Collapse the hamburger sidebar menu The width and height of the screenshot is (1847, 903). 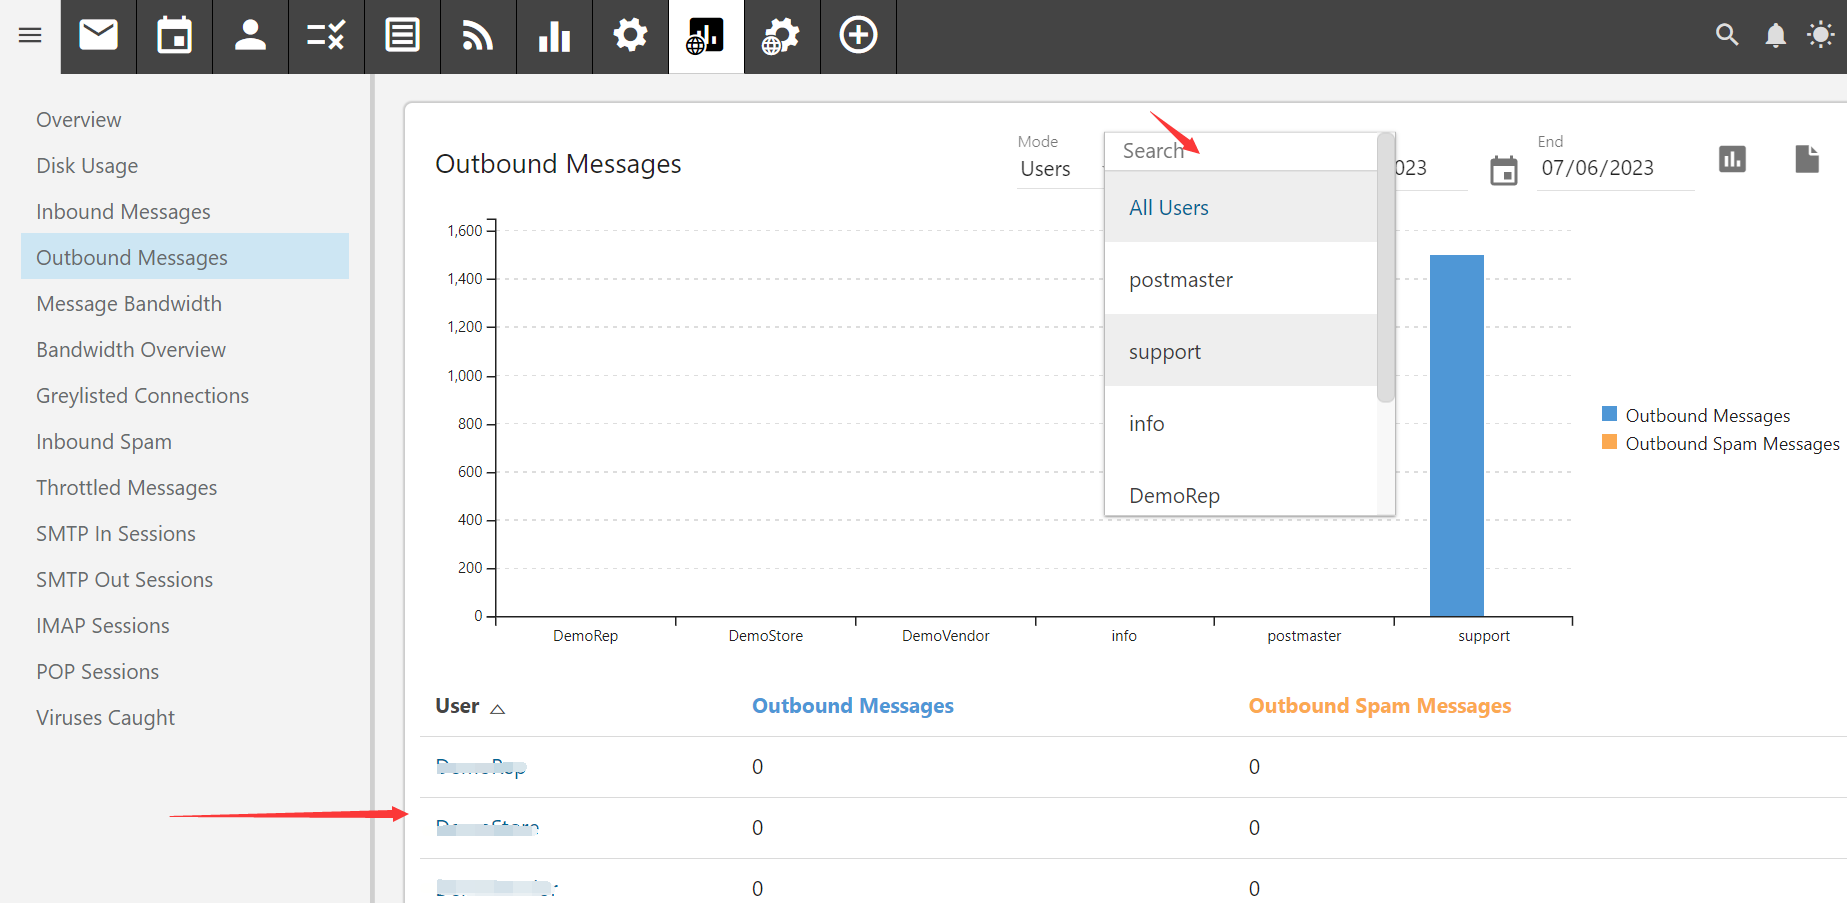pos(29,36)
